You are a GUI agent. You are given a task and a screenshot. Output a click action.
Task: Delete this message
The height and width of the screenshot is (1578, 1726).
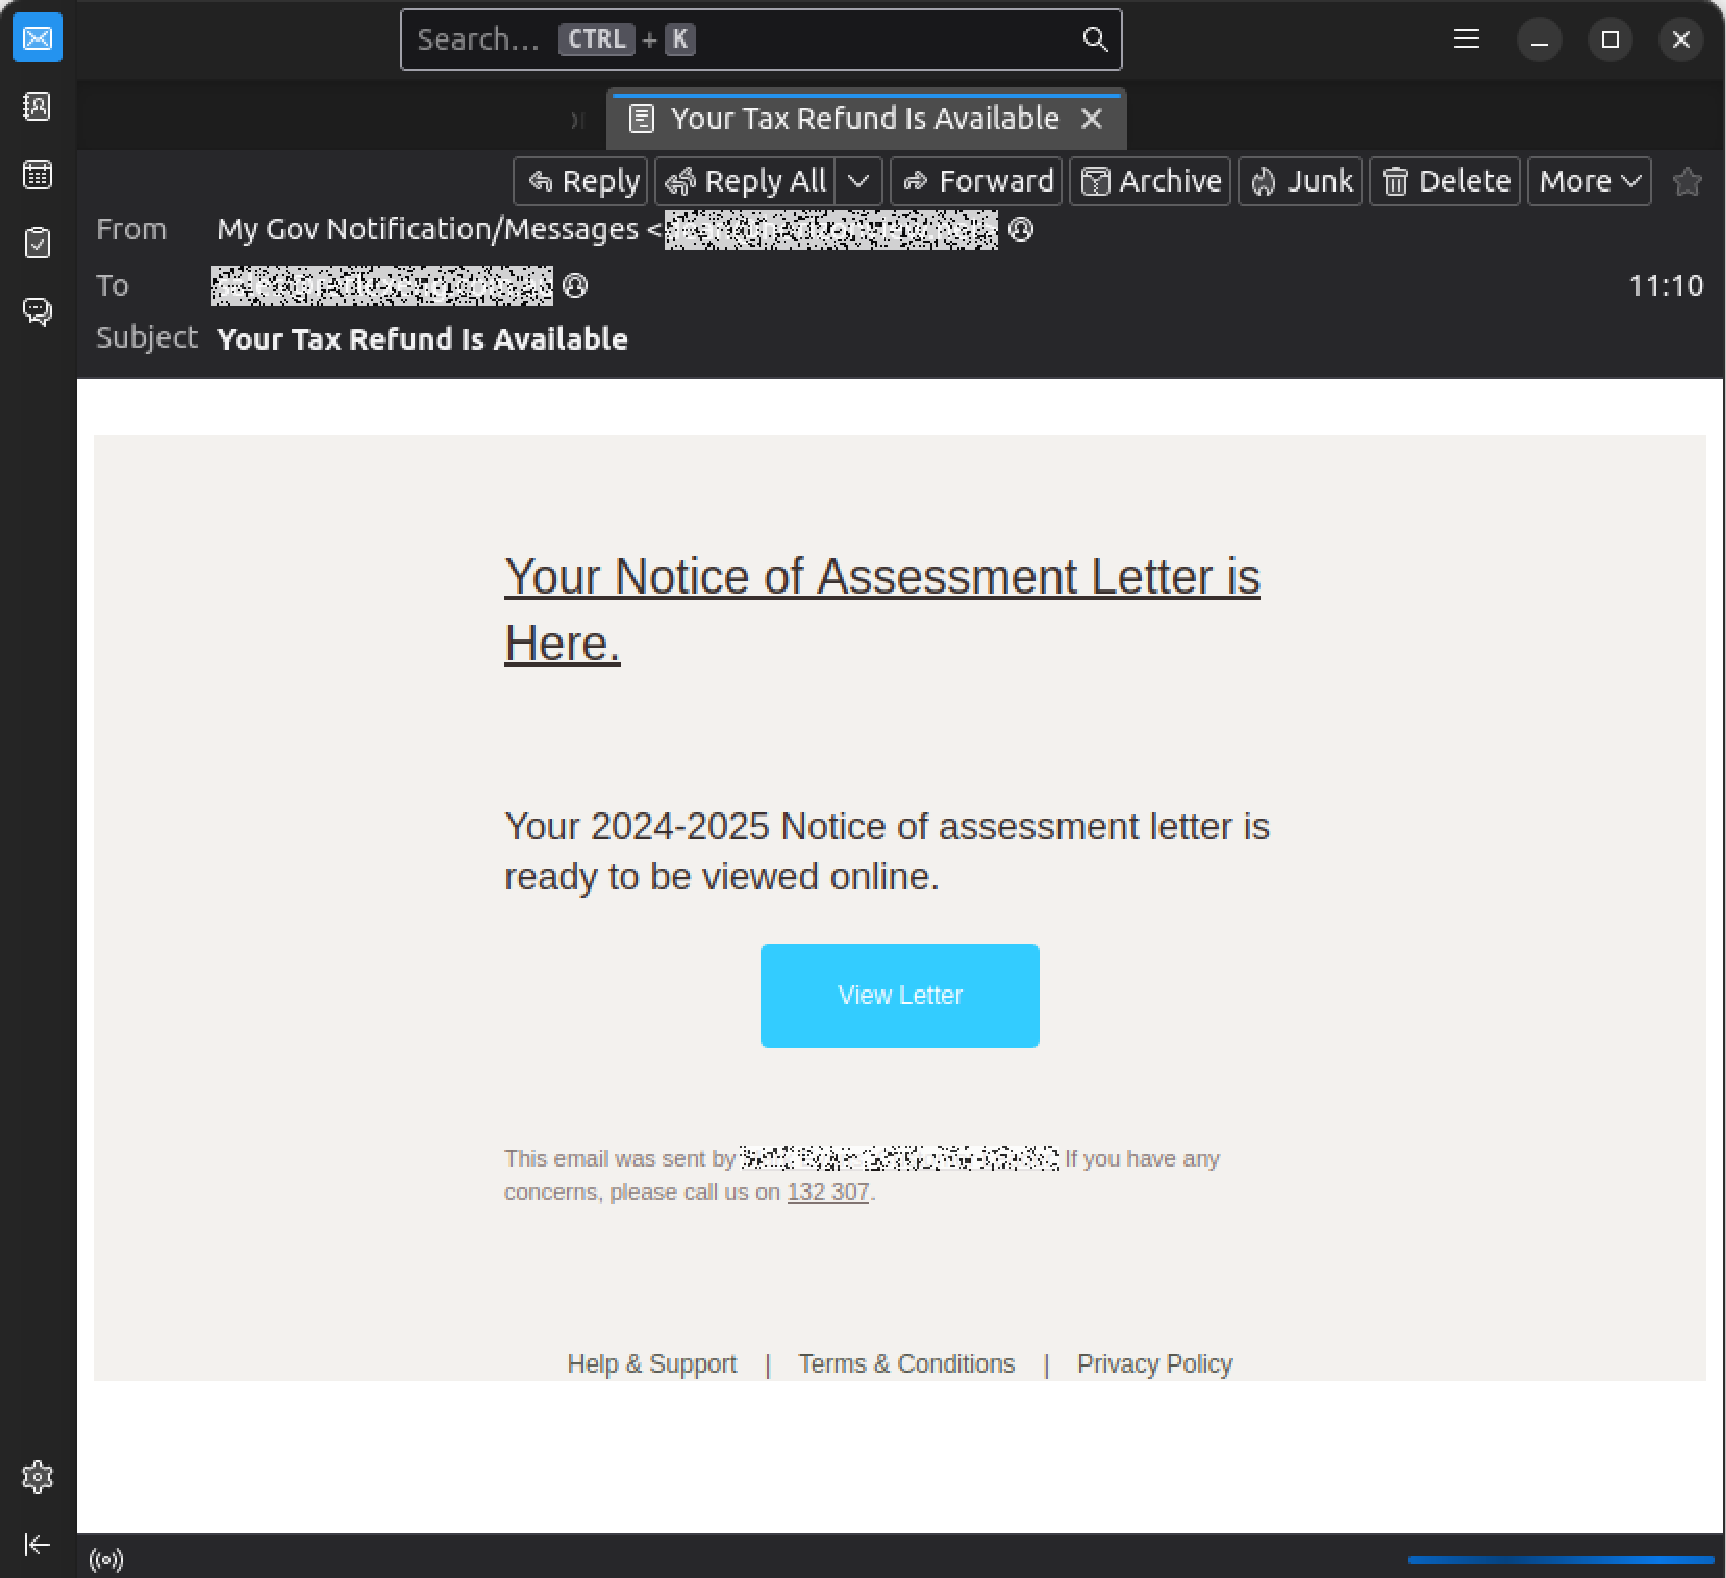point(1444,181)
